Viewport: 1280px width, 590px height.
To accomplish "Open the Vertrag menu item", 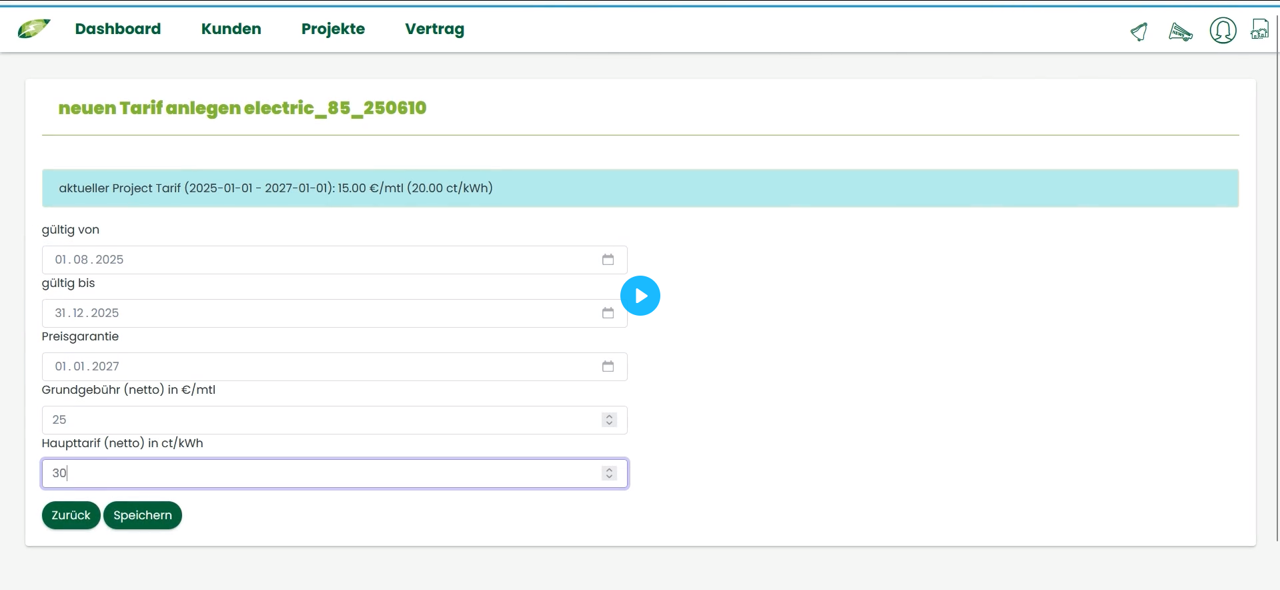I will pyautogui.click(x=434, y=29).
